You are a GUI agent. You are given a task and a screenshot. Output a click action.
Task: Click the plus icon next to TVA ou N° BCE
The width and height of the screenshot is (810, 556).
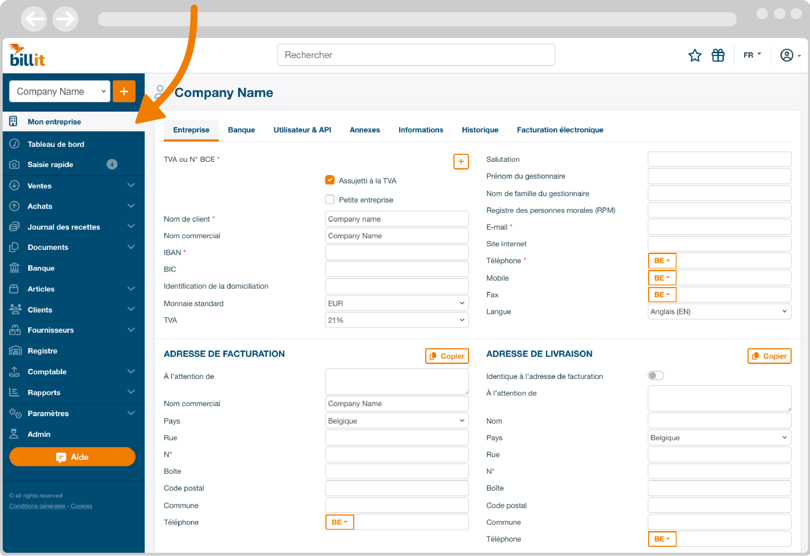click(x=461, y=161)
